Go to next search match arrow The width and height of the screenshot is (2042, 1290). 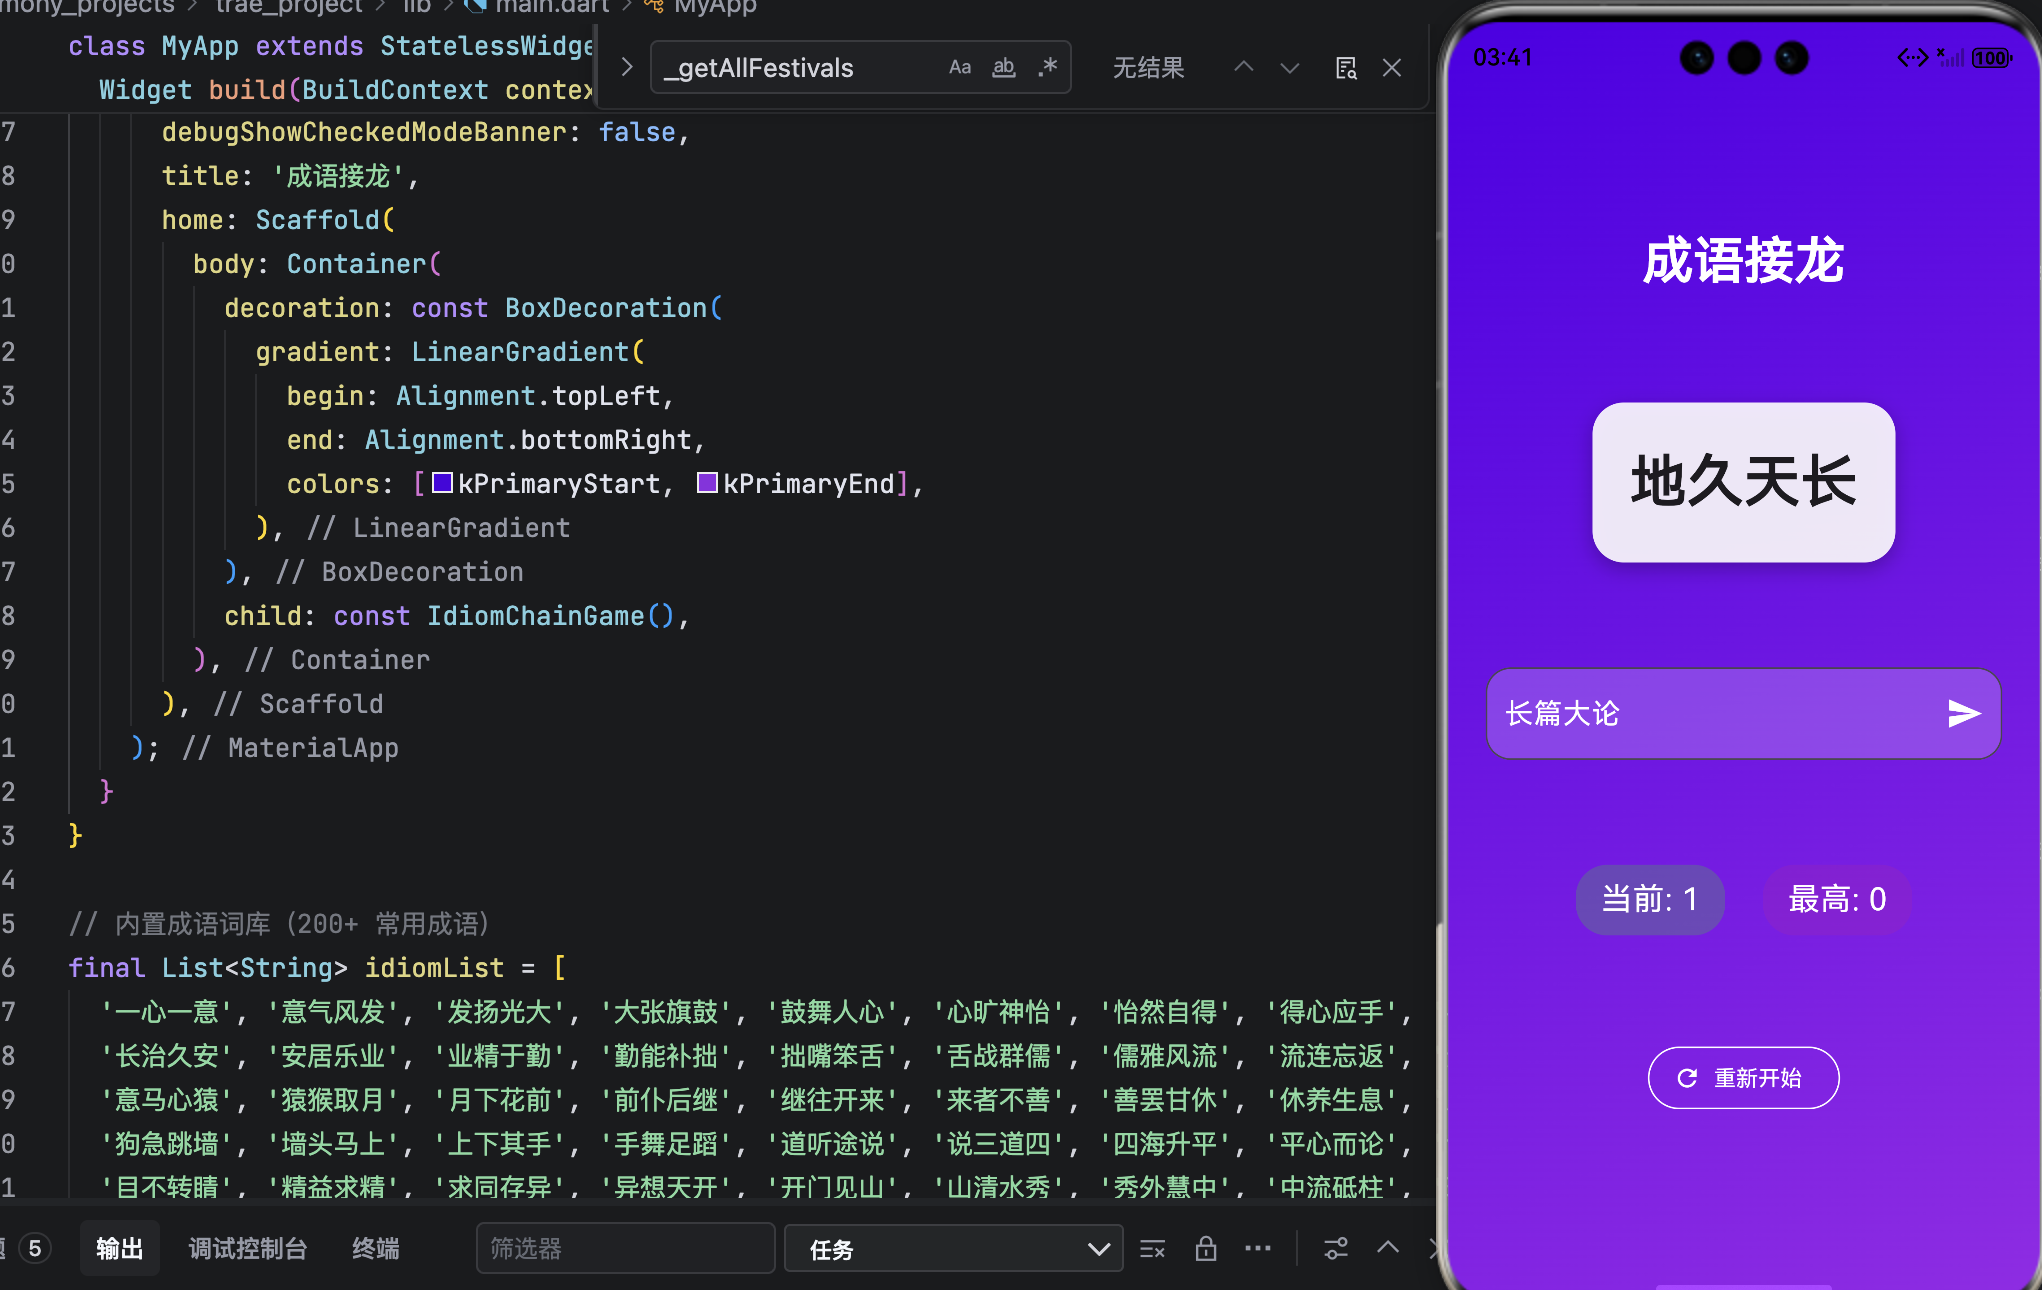coord(1289,68)
